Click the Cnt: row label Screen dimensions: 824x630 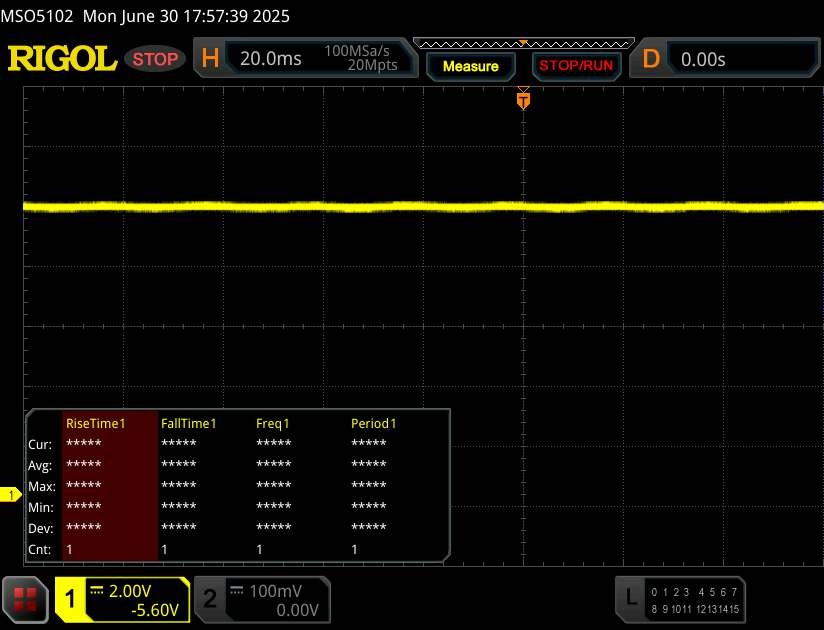pyautogui.click(x=39, y=550)
